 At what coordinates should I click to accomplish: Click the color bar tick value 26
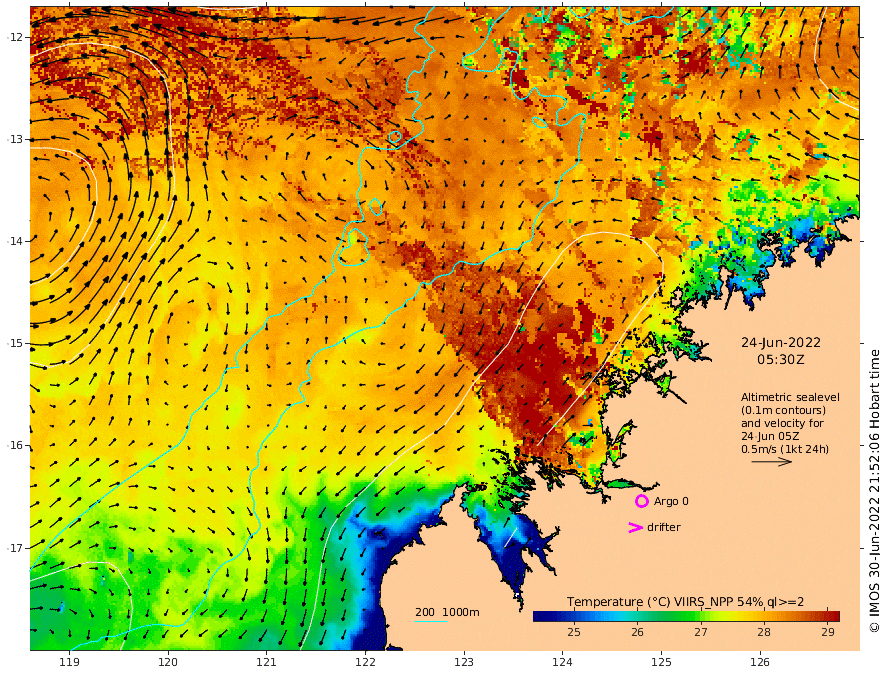pos(637,632)
